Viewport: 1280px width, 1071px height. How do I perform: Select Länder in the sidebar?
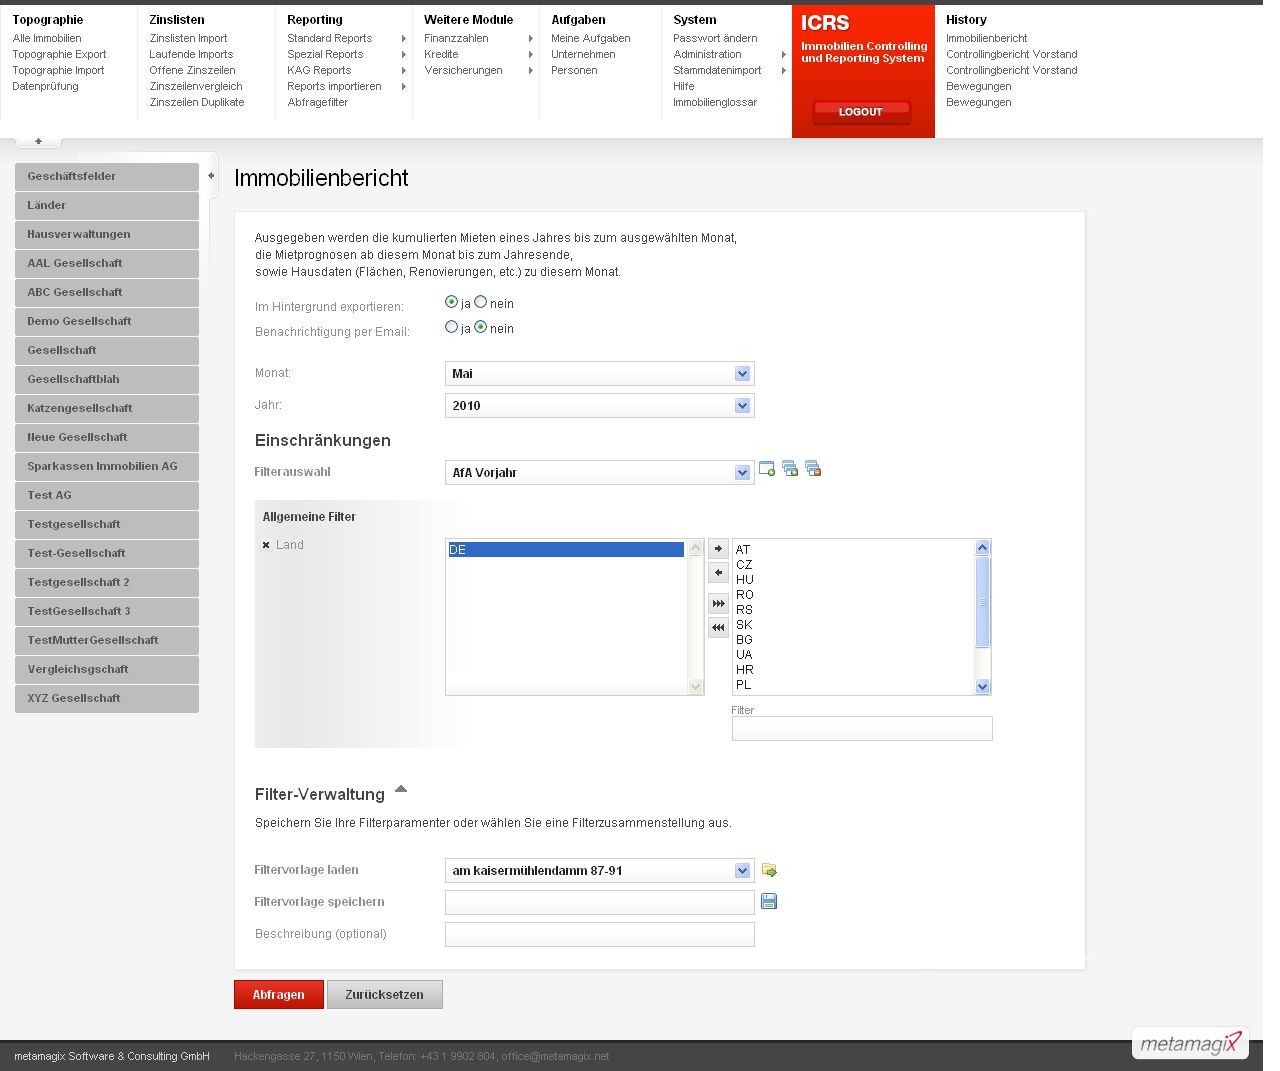pos(107,205)
